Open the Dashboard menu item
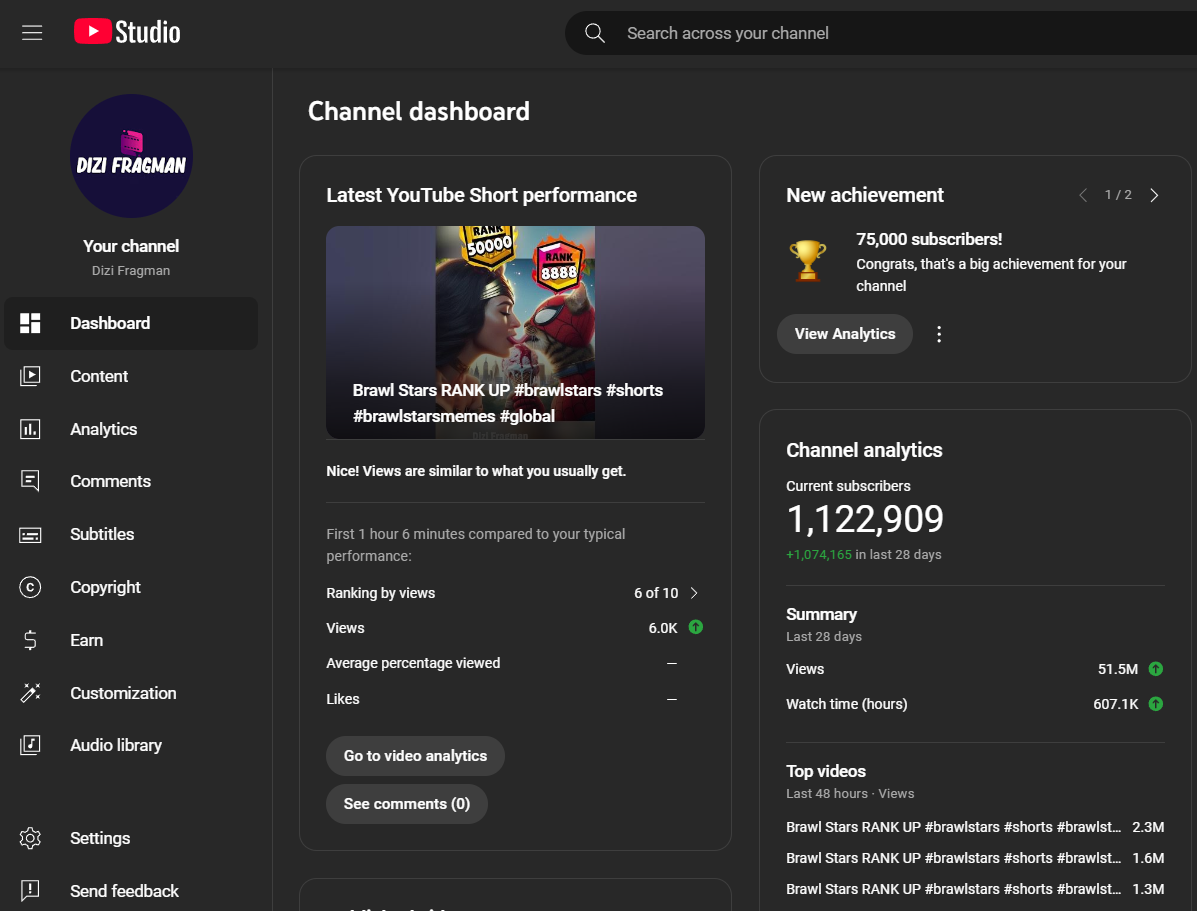The width and height of the screenshot is (1197, 911). [x=131, y=323]
